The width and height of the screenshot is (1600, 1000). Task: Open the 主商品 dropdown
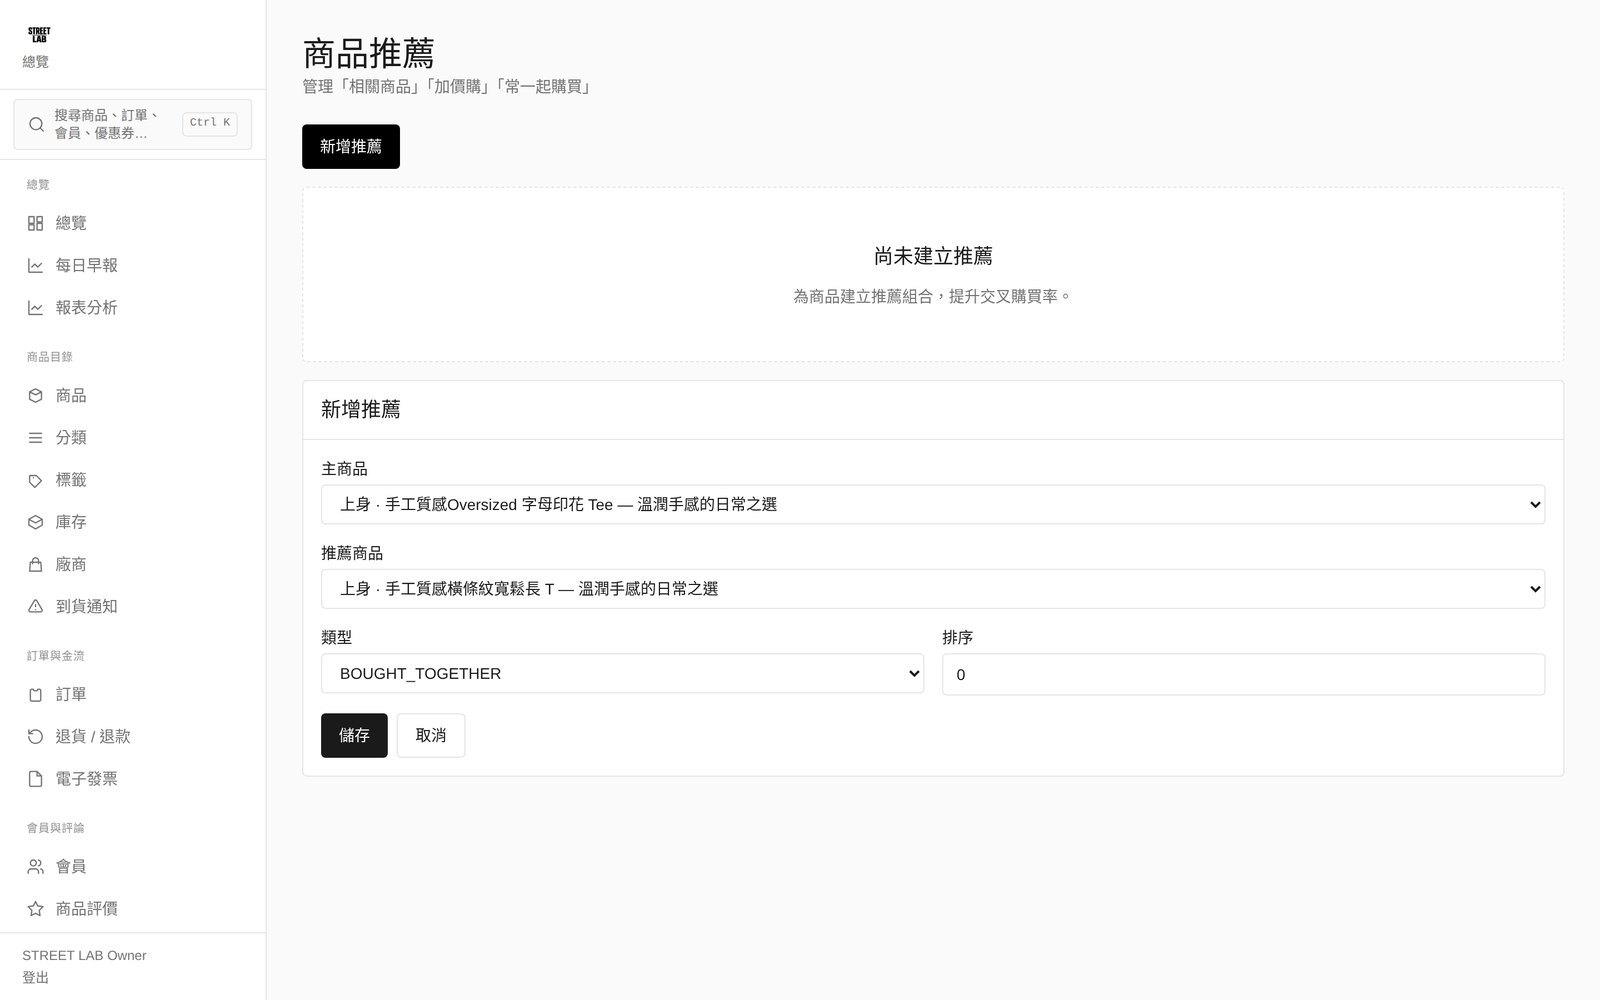[933, 504]
